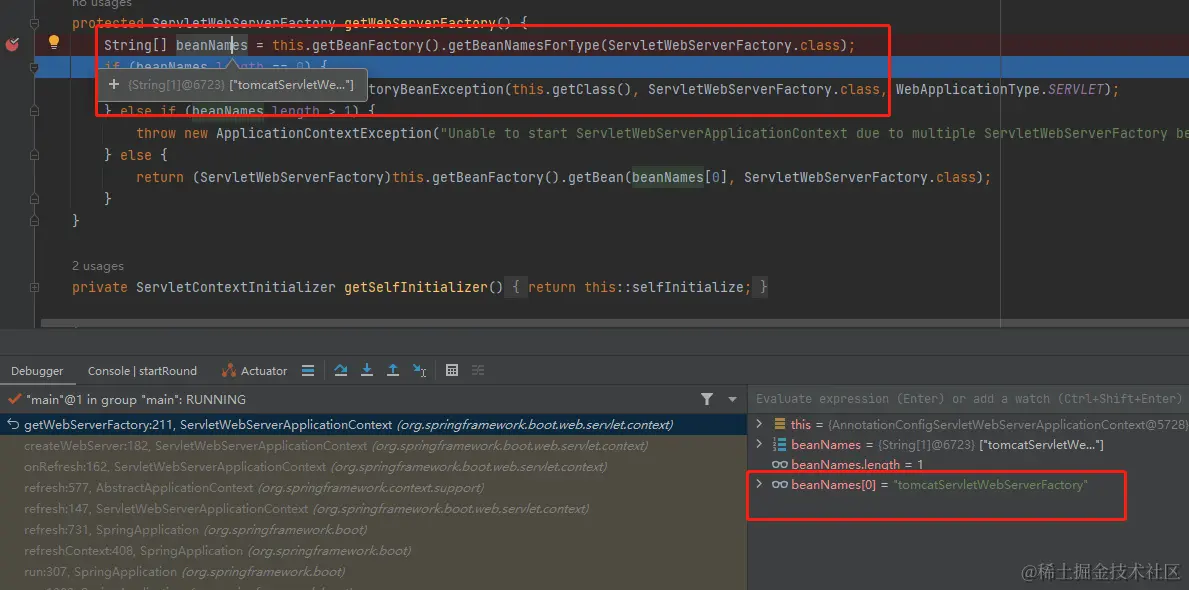Click the Step Over debugger button
1189x590 pixels.
coord(341,370)
